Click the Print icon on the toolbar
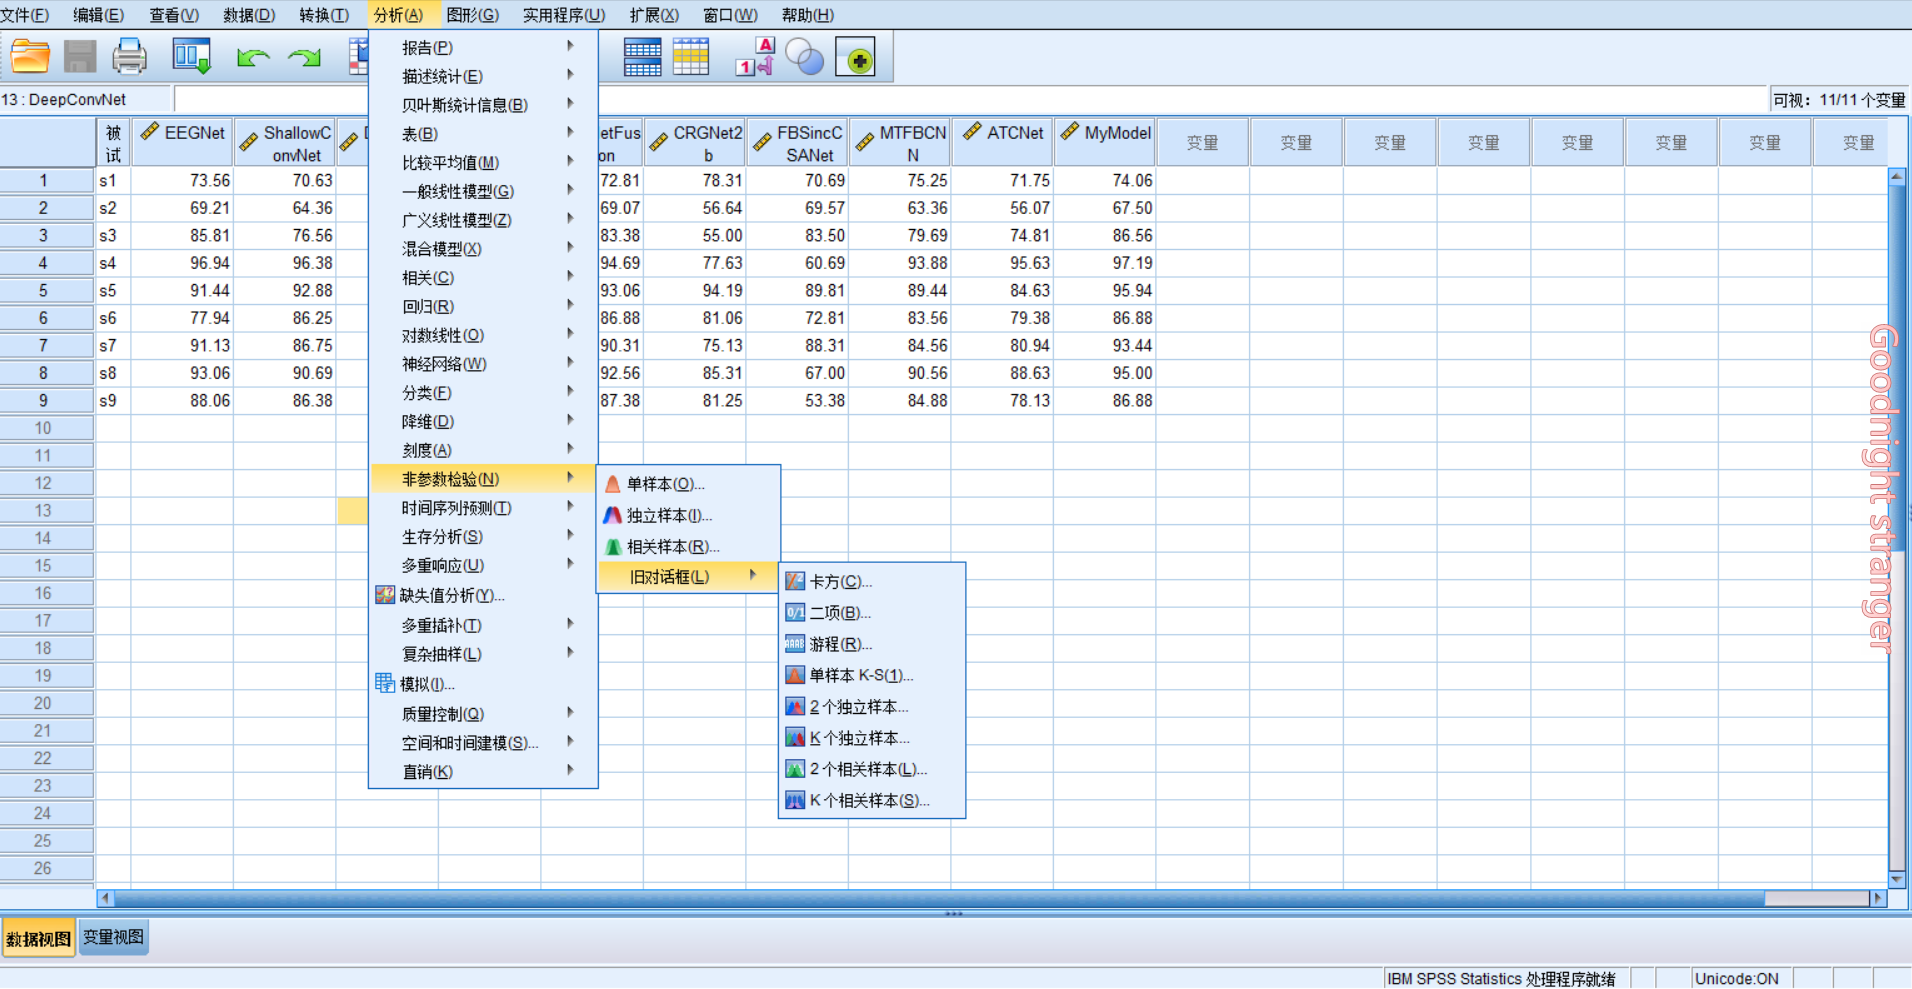This screenshot has width=1912, height=989. pos(130,57)
